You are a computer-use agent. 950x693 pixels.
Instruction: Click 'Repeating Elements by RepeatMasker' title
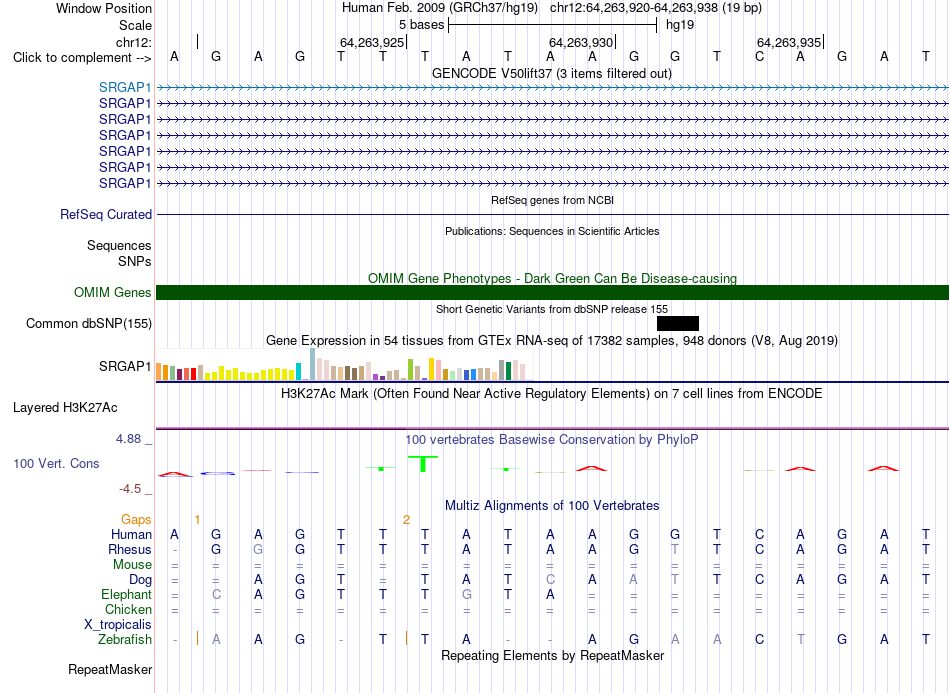pyautogui.click(x=552, y=656)
